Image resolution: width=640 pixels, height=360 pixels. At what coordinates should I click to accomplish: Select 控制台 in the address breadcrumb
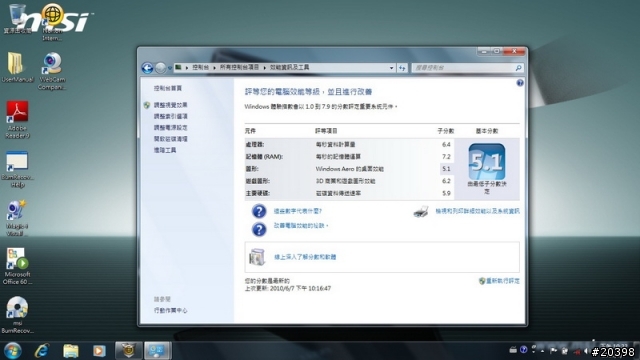(200, 67)
